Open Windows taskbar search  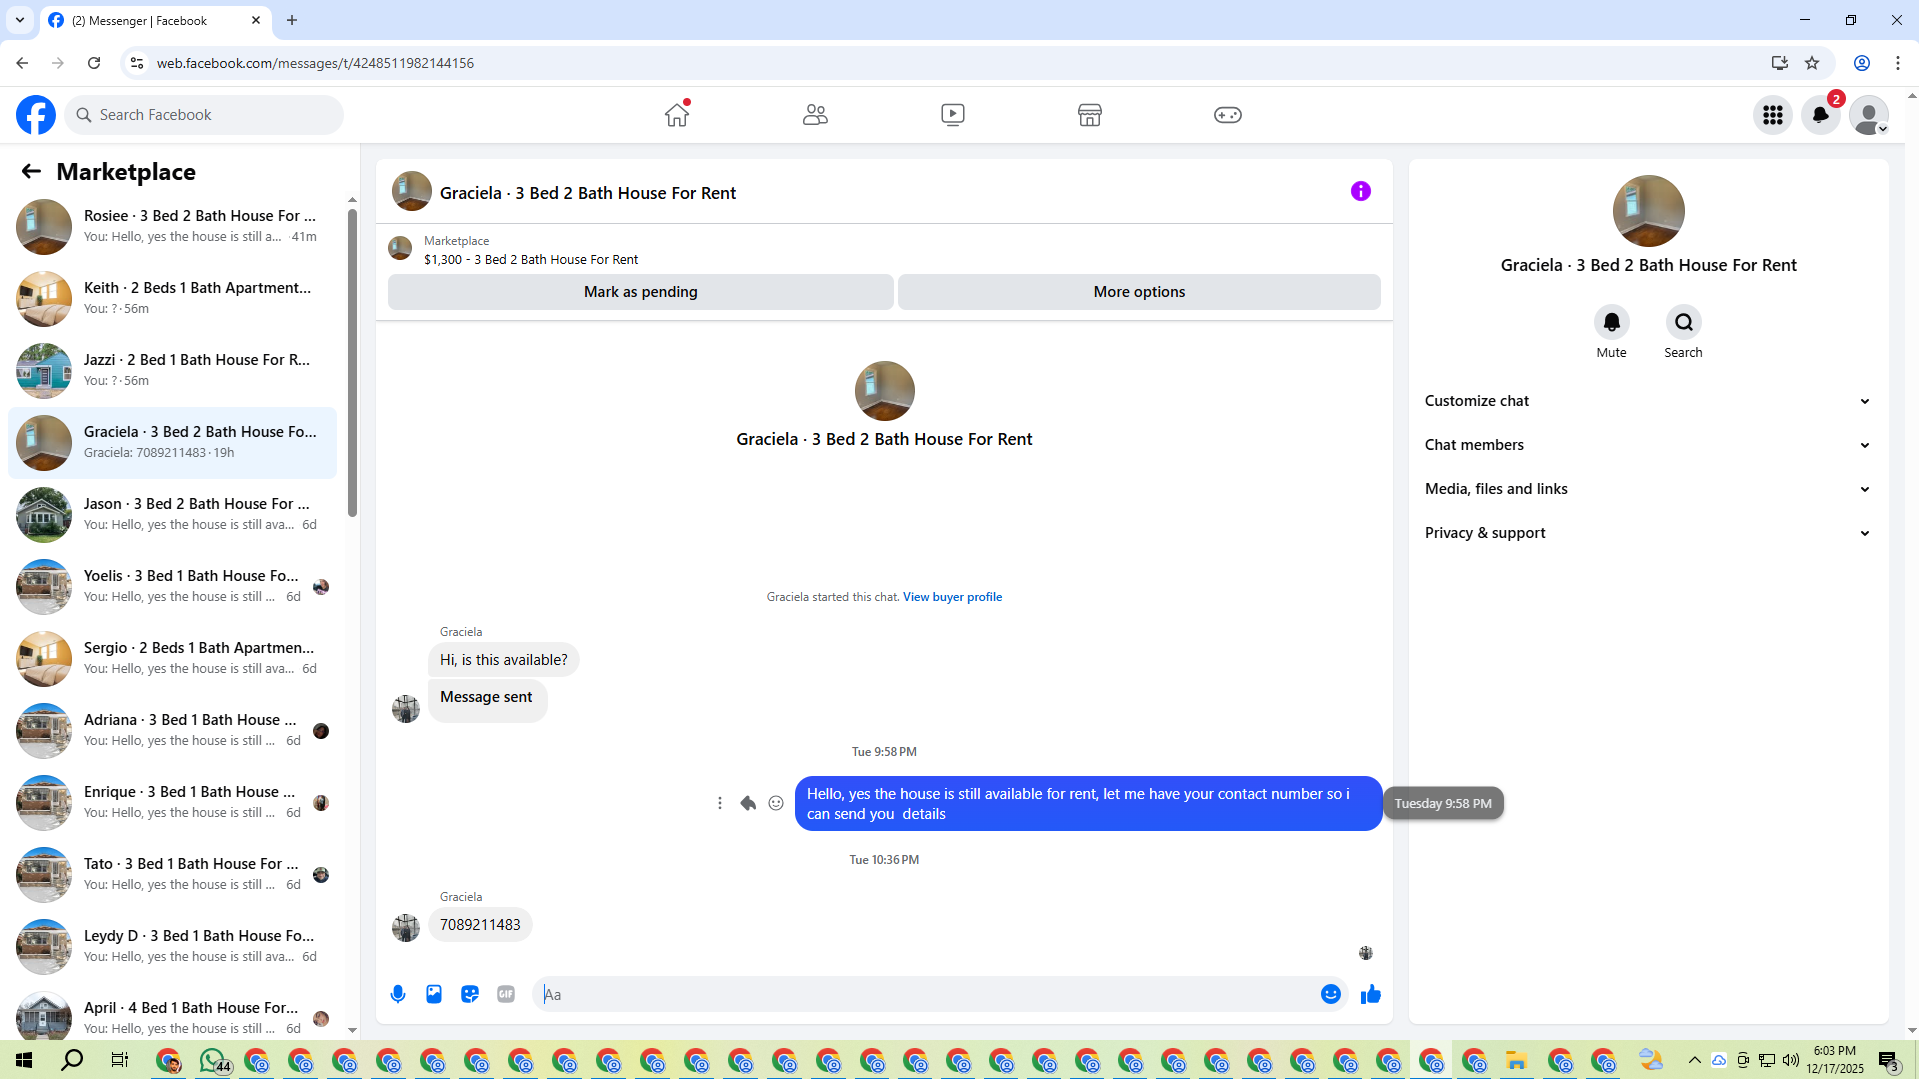pyautogui.click(x=72, y=1060)
